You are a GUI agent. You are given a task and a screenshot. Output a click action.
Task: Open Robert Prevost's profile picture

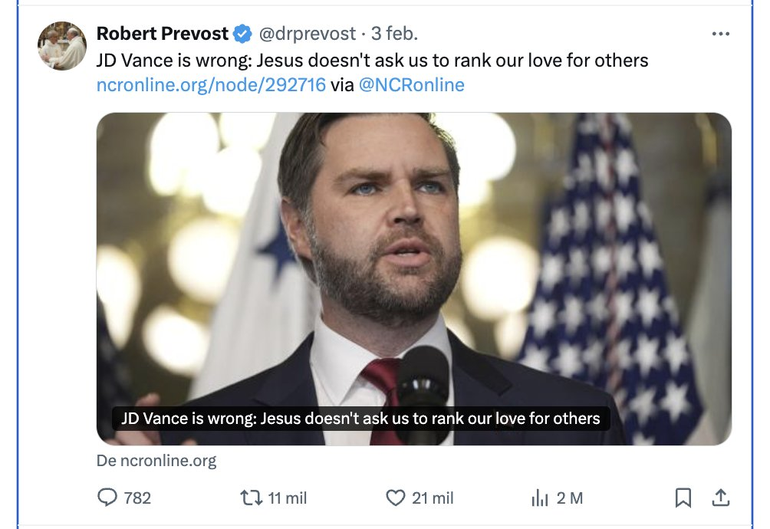[62, 46]
